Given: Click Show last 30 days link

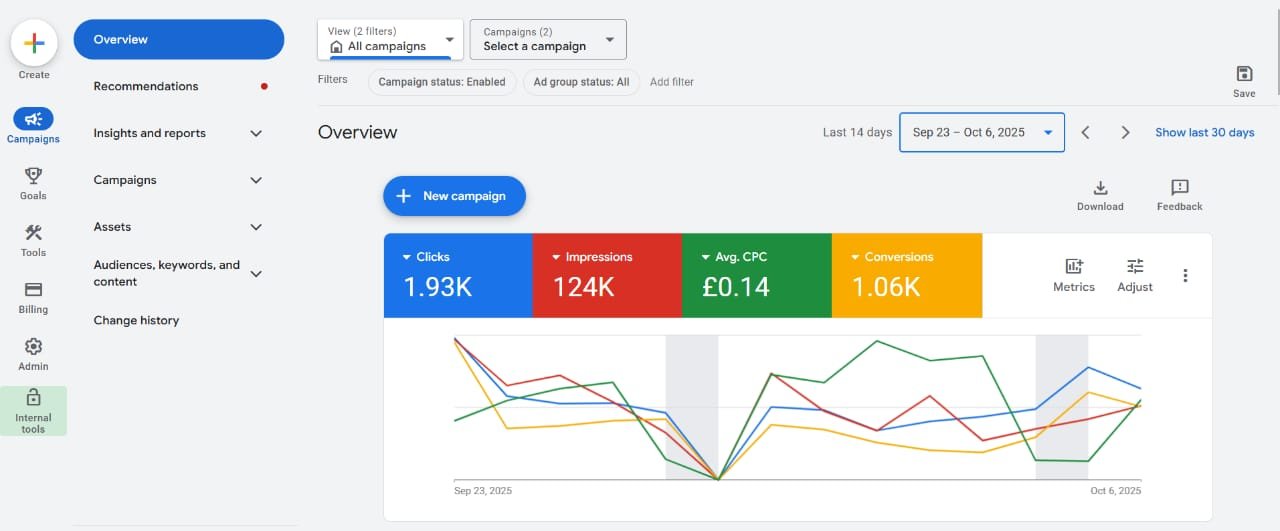Looking at the screenshot, I should [x=1204, y=132].
